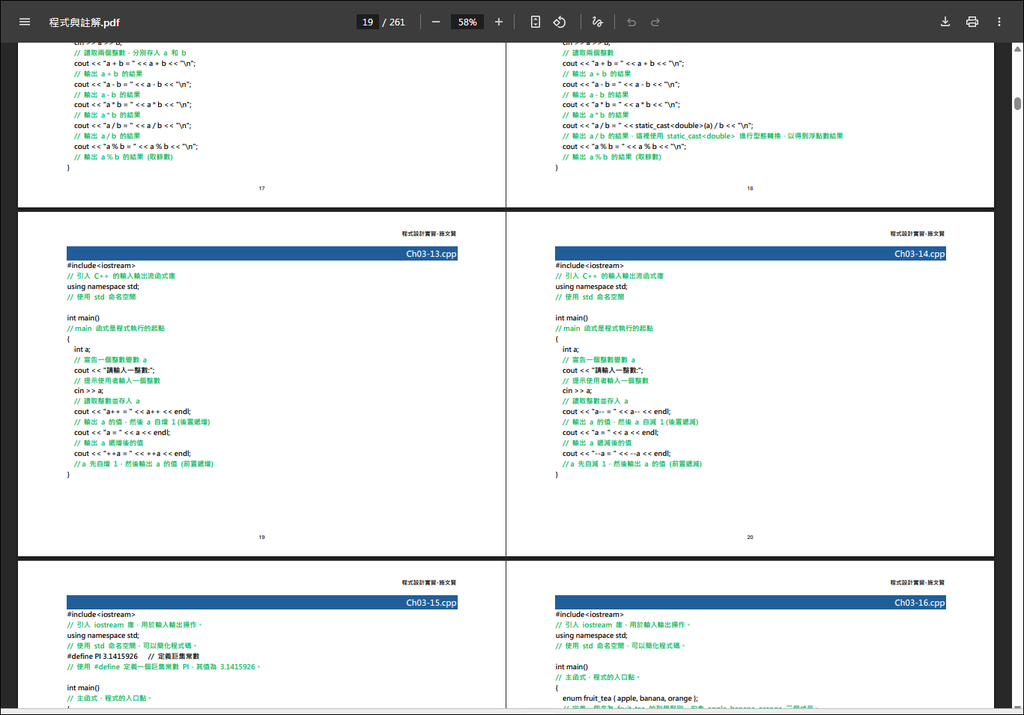Screen dimensions: 1024x715
Task: Redo the annotation
Action: click(655, 22)
